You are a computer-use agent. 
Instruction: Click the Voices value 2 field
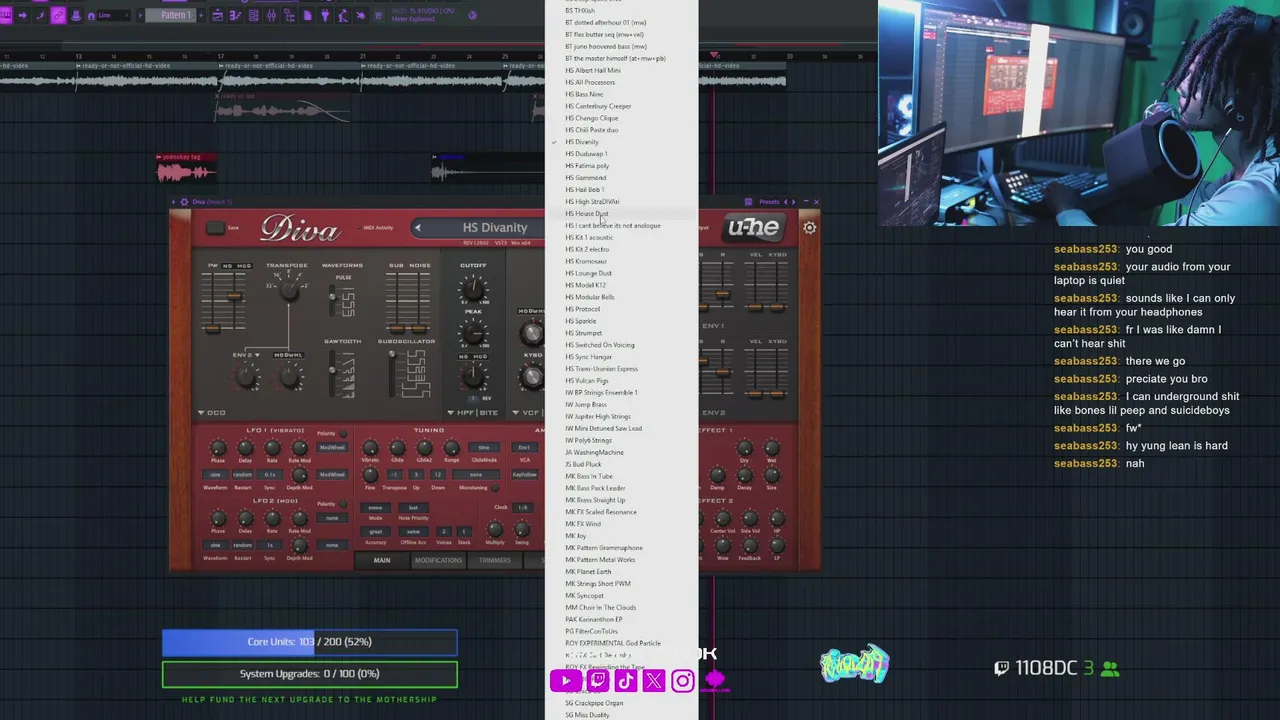pyautogui.click(x=443, y=532)
